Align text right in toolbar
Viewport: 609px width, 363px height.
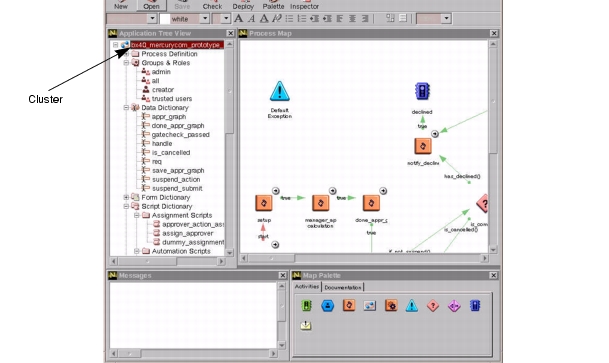(365, 18)
